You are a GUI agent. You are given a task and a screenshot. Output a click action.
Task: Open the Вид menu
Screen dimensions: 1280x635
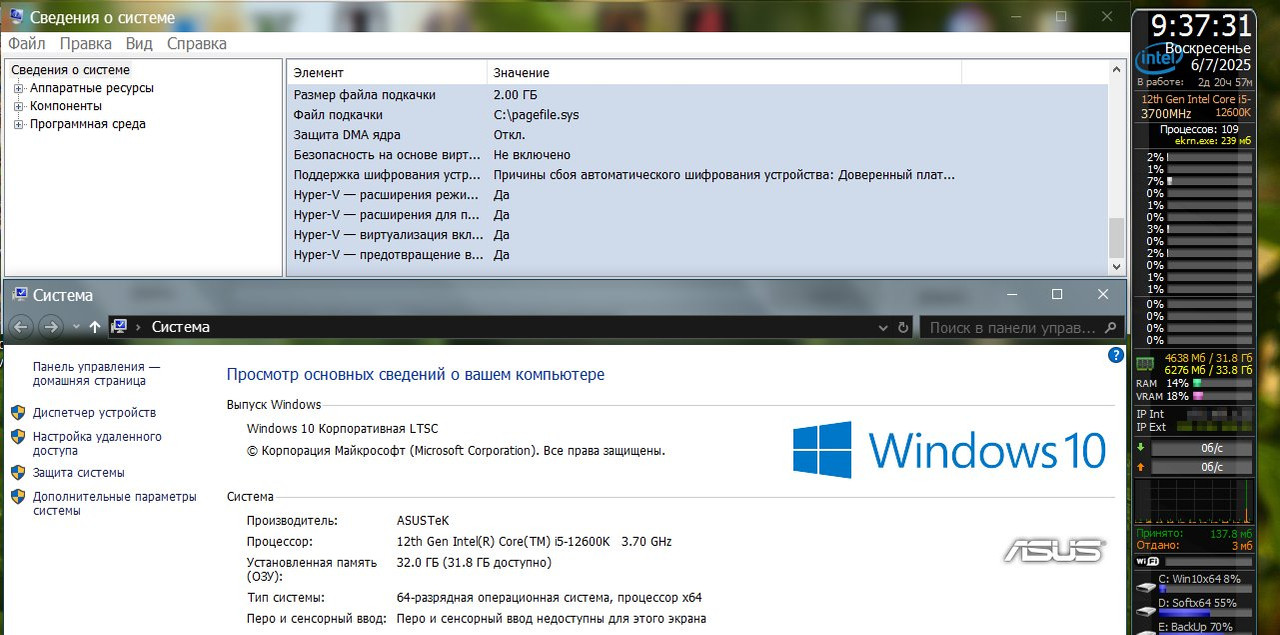pos(139,44)
